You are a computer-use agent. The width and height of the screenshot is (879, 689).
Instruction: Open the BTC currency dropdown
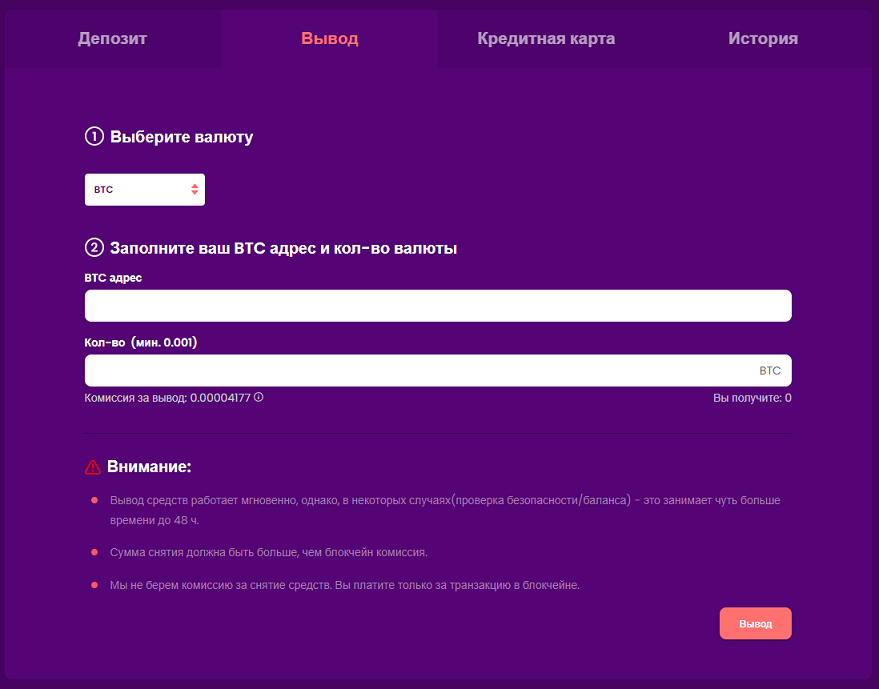tap(145, 189)
